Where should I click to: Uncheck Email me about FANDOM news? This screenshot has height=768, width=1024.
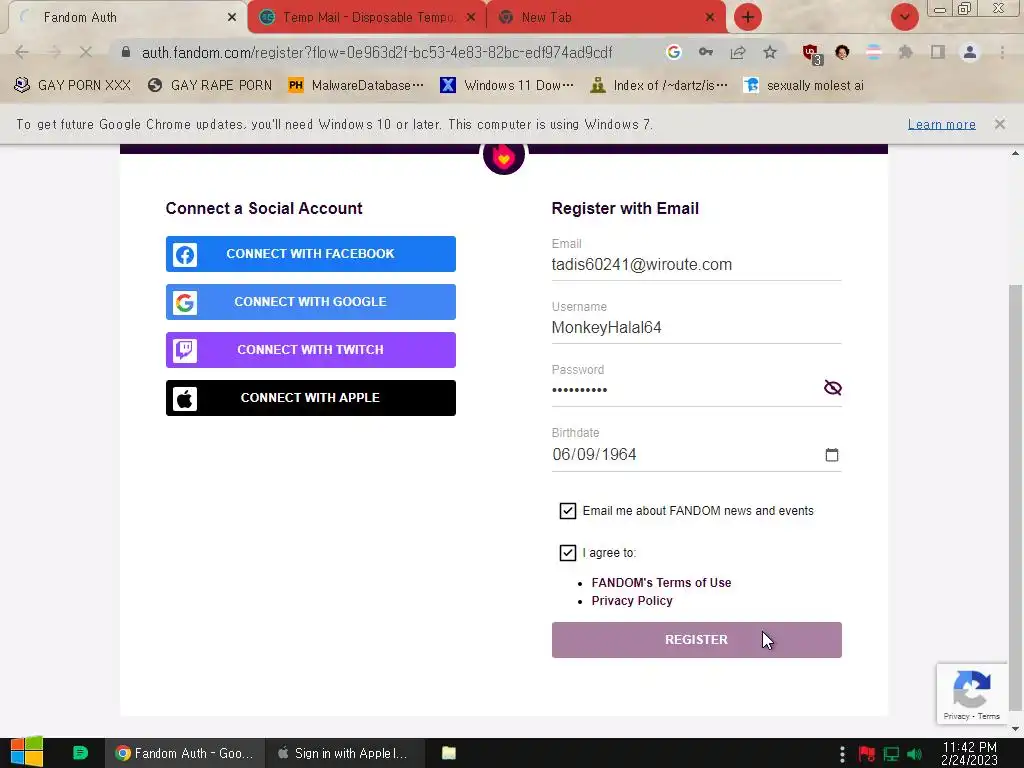tap(568, 511)
